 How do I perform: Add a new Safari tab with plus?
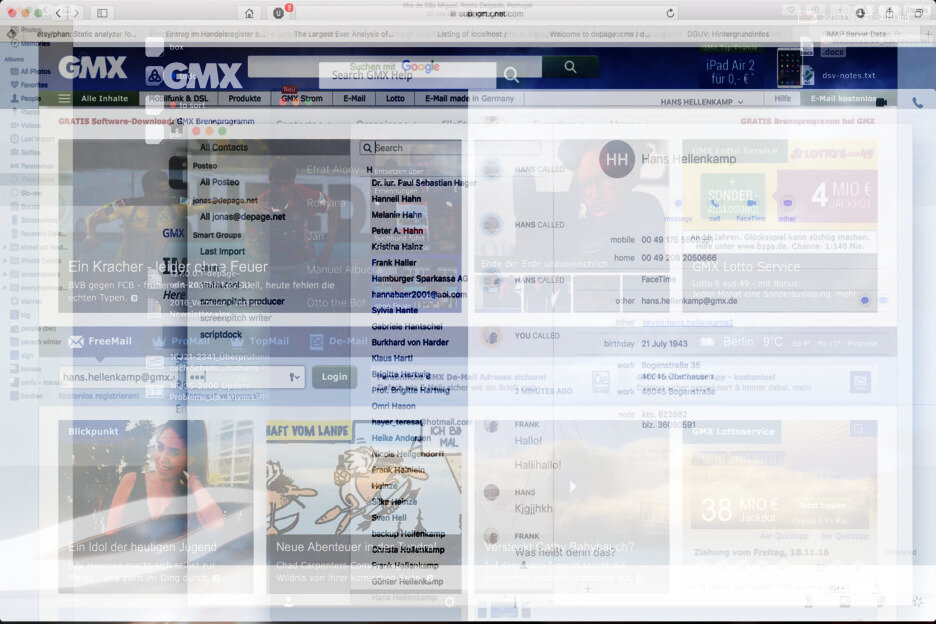[929, 34]
